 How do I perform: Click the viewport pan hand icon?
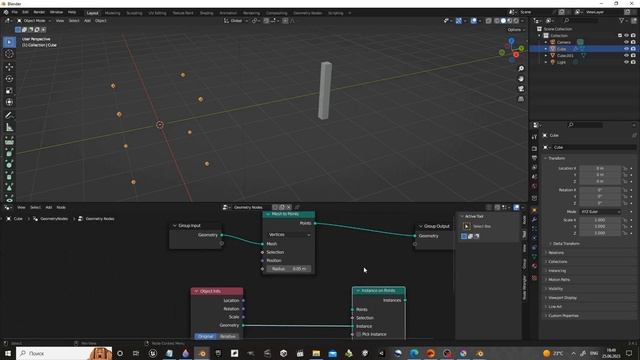point(521,79)
